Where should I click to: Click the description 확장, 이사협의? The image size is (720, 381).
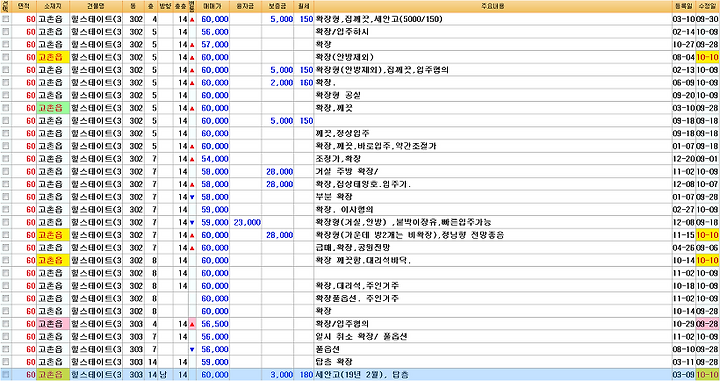tap(344, 210)
